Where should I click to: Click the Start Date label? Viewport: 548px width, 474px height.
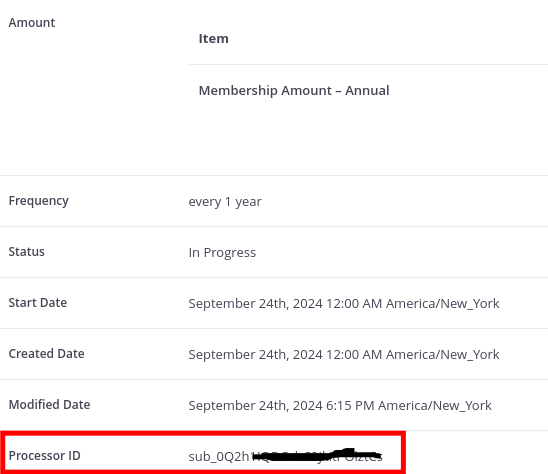38,303
